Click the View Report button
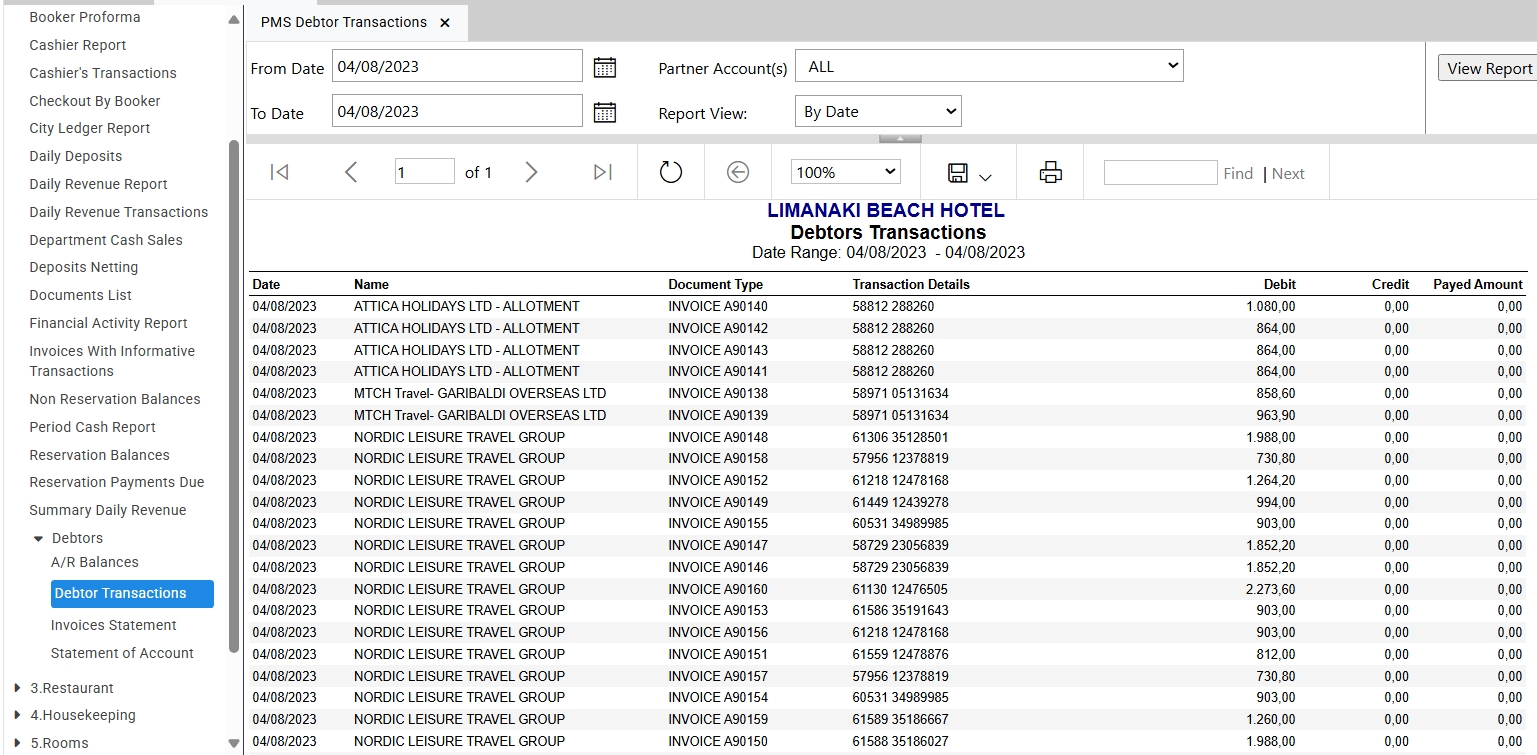The width and height of the screenshot is (1537, 755). 1489,68
